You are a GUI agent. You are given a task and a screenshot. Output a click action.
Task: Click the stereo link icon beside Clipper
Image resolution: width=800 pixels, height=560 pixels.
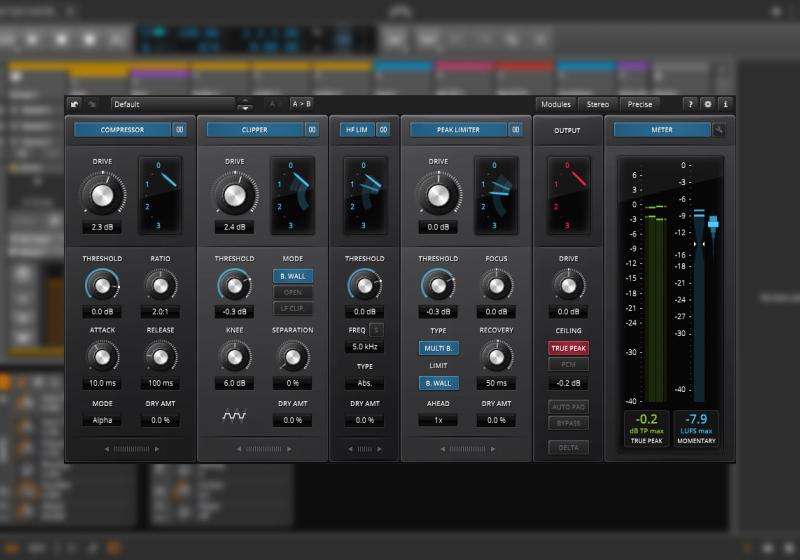point(312,130)
